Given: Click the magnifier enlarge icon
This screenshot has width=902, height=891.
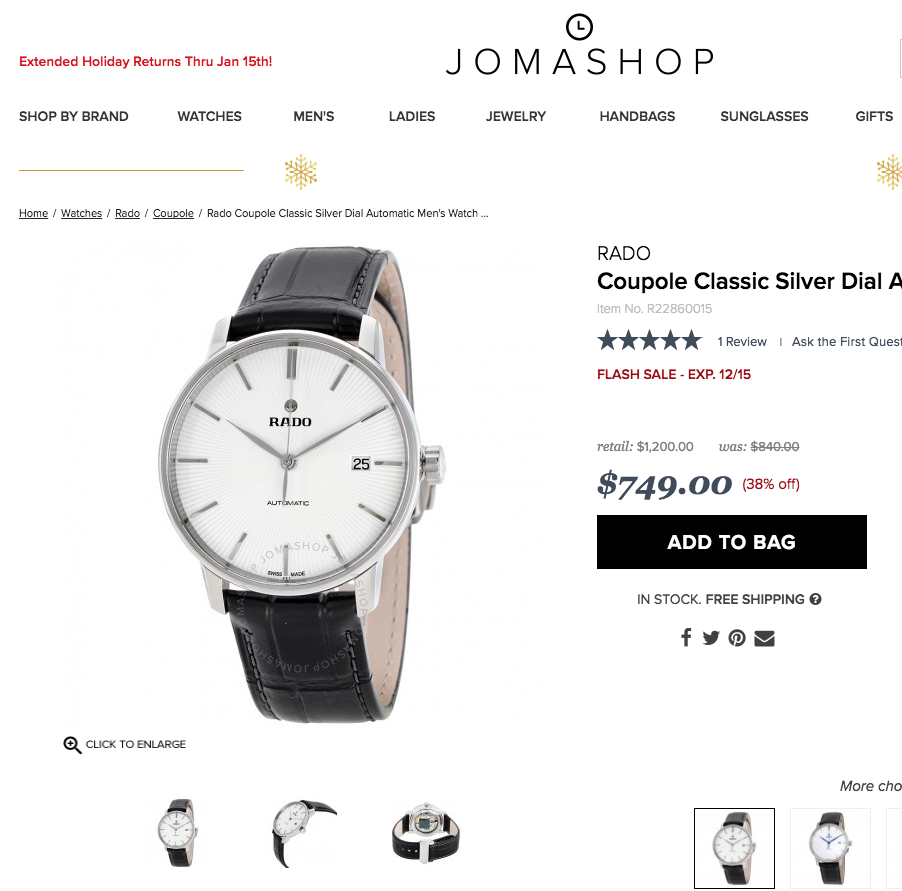Looking at the screenshot, I should pyautogui.click(x=72, y=745).
